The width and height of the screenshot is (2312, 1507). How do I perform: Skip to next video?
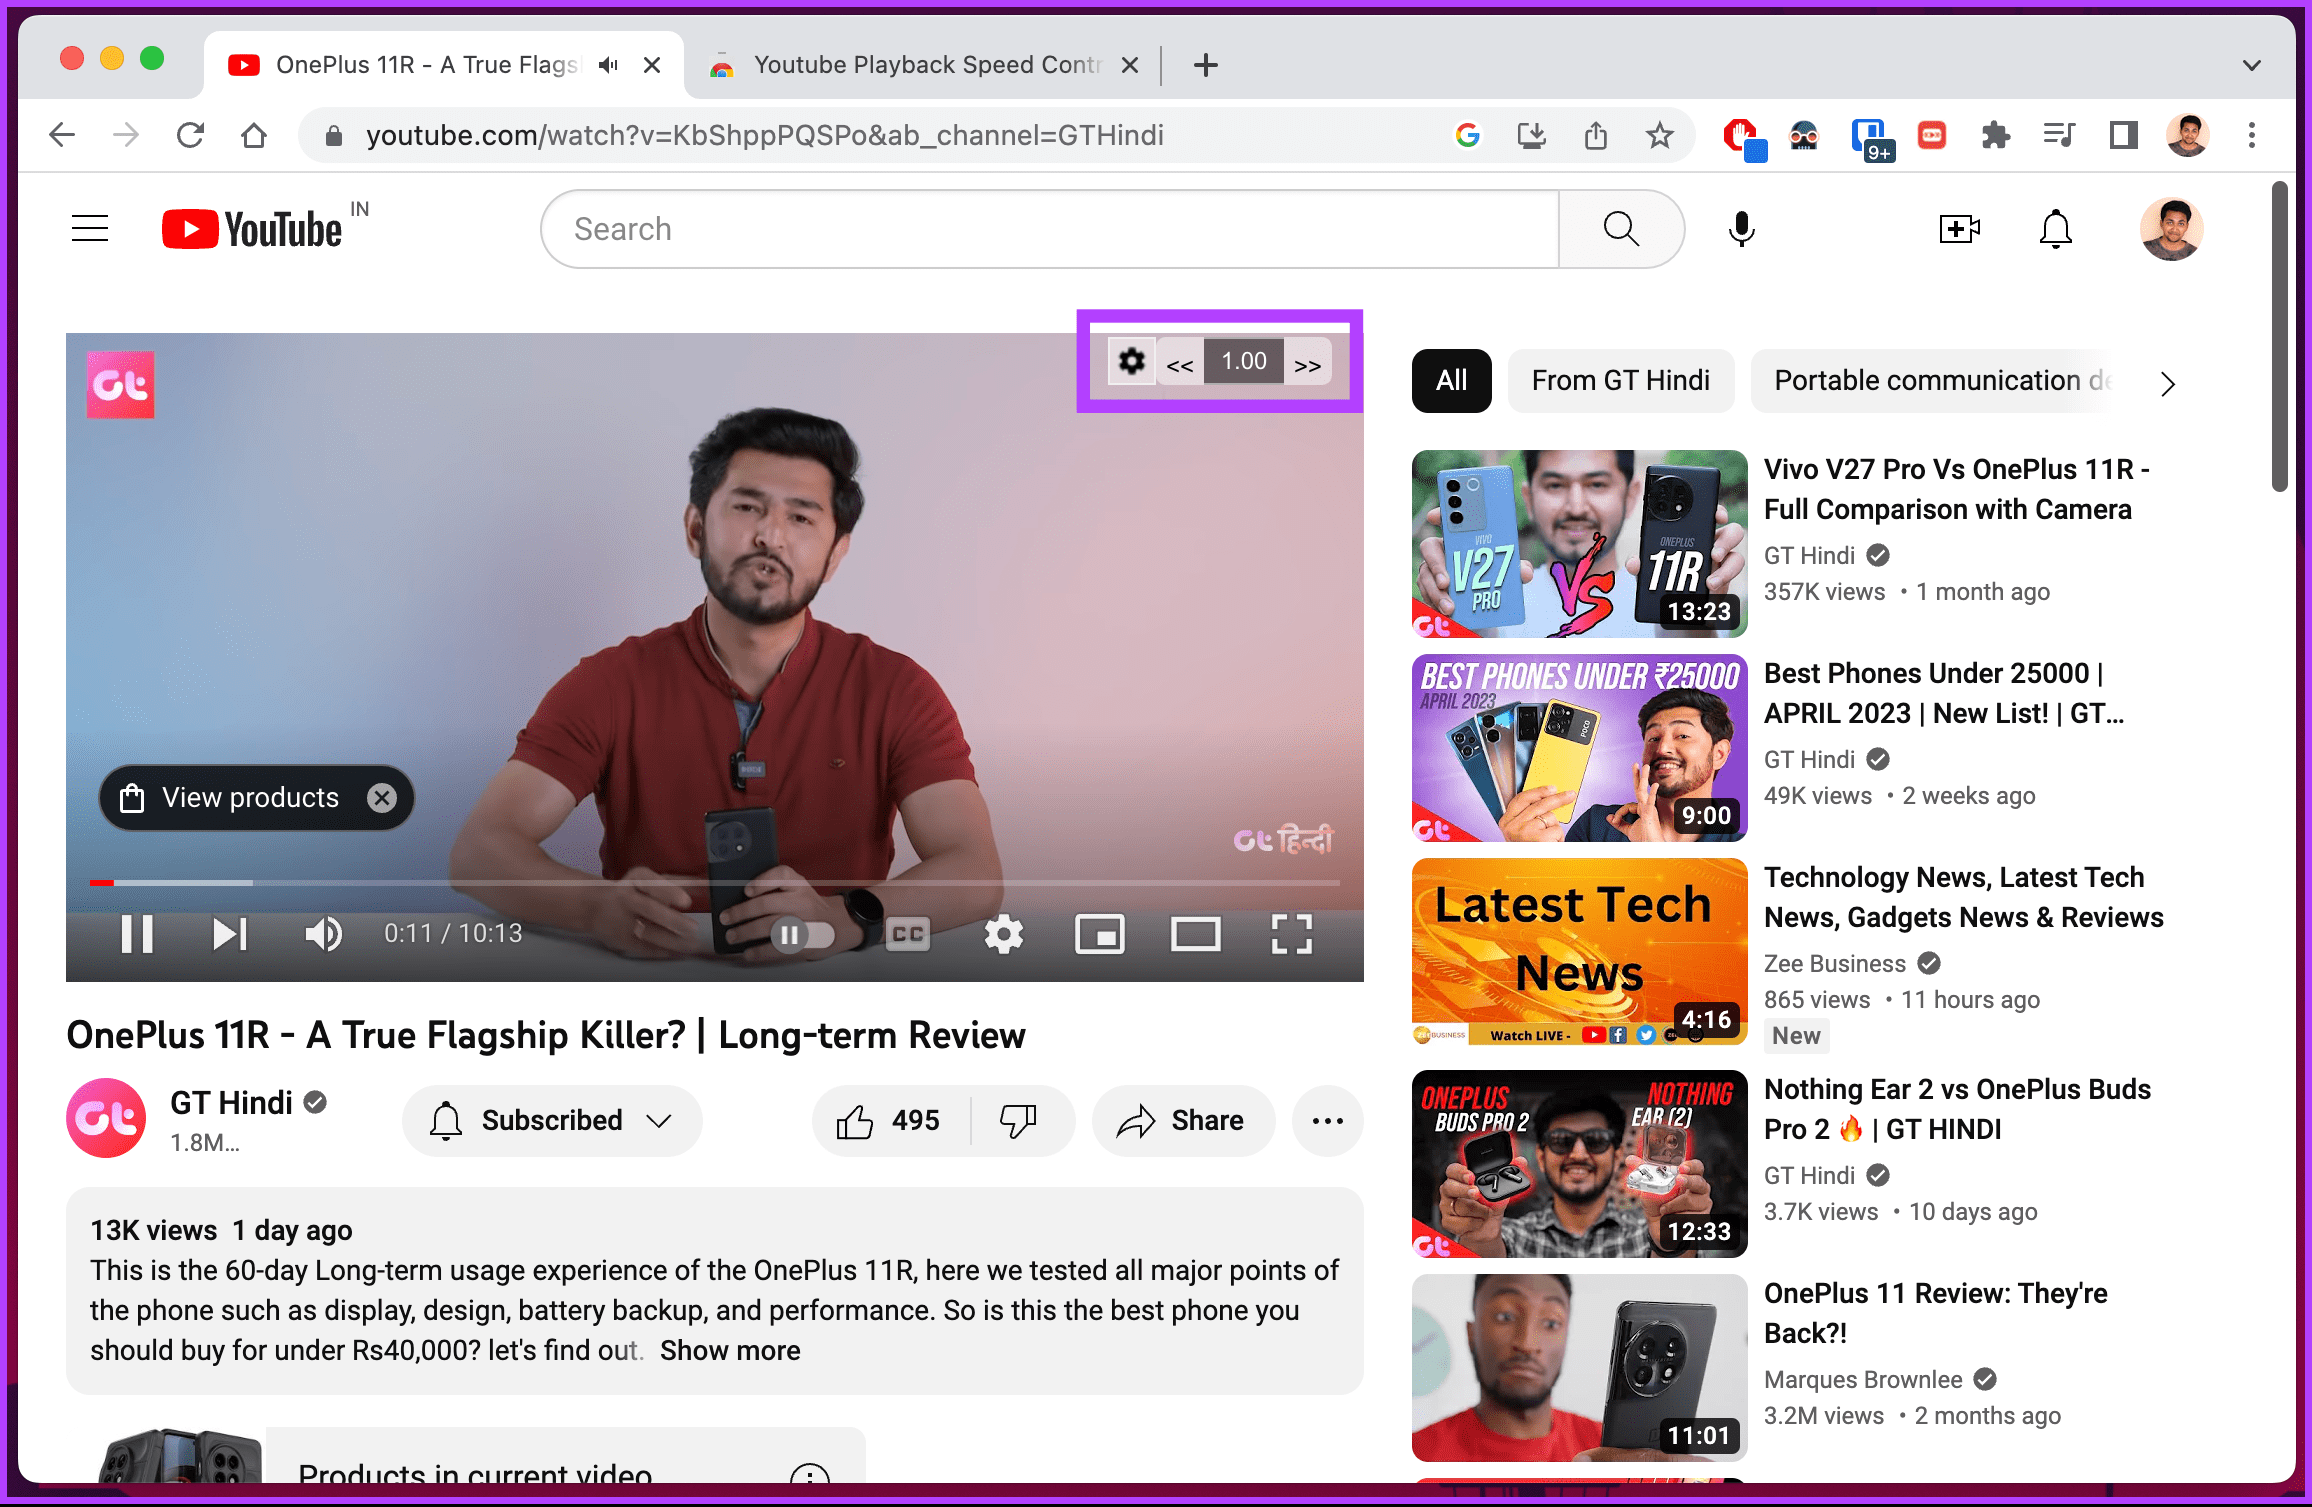click(x=230, y=934)
